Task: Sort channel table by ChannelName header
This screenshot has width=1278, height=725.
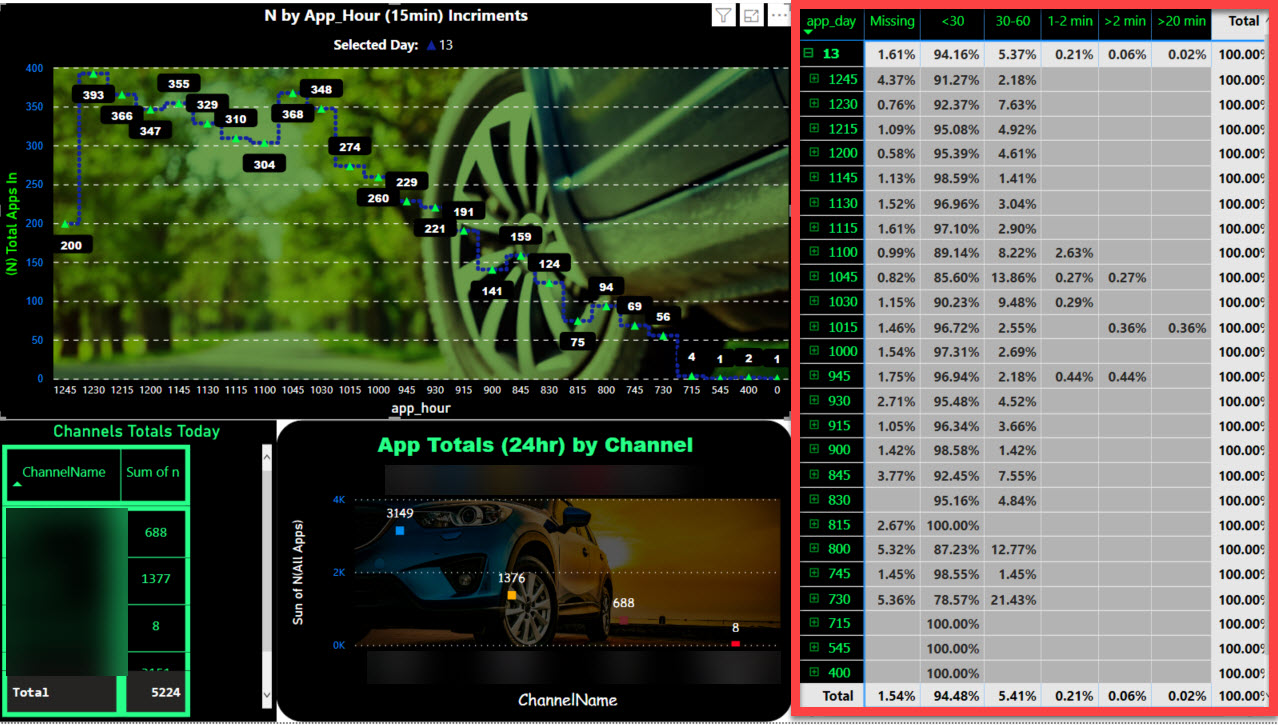Action: pos(64,473)
